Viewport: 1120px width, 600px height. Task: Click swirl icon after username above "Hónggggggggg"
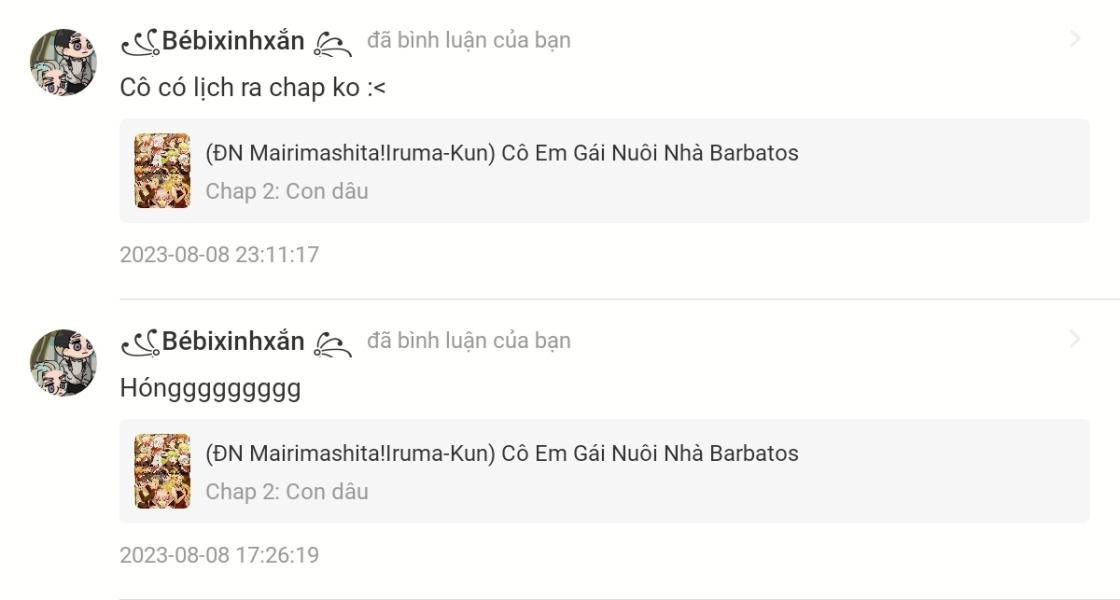point(333,343)
